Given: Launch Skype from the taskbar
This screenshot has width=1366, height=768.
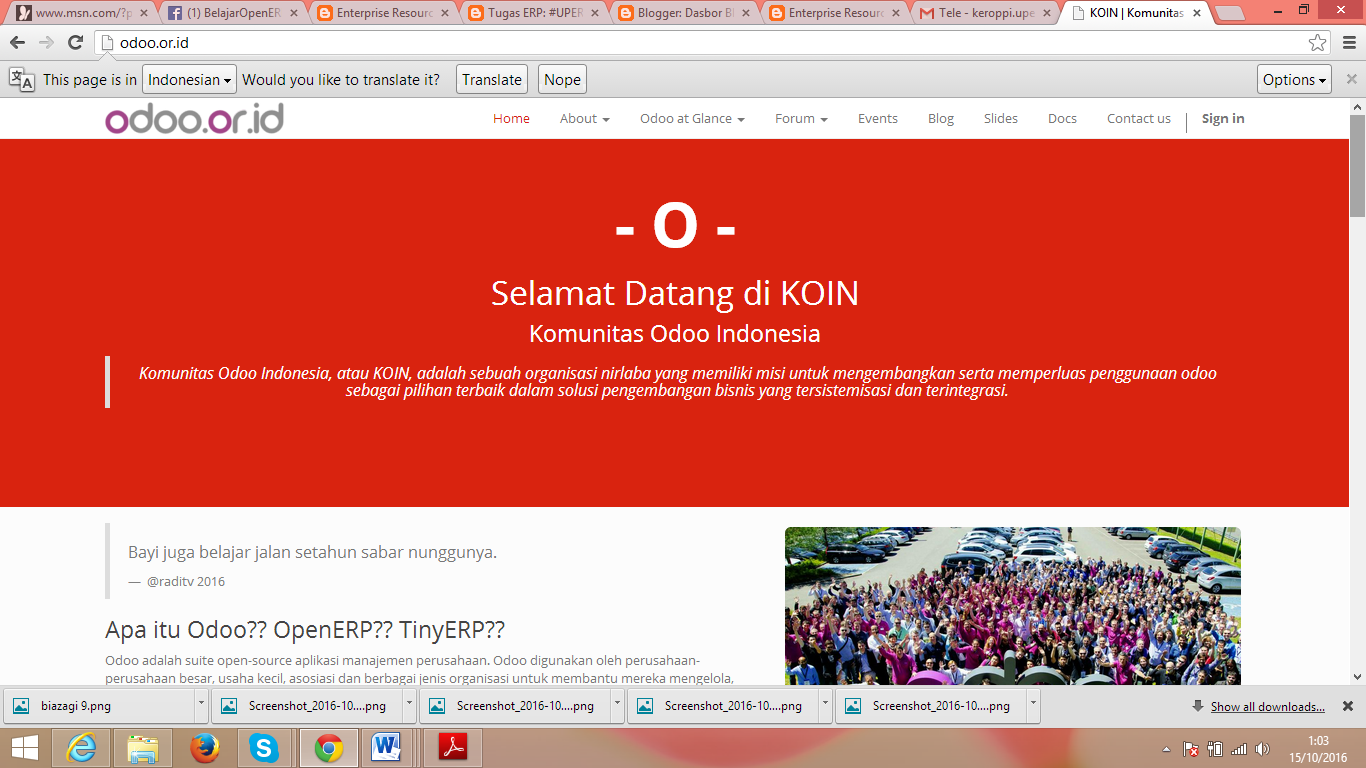Looking at the screenshot, I should pos(265,748).
